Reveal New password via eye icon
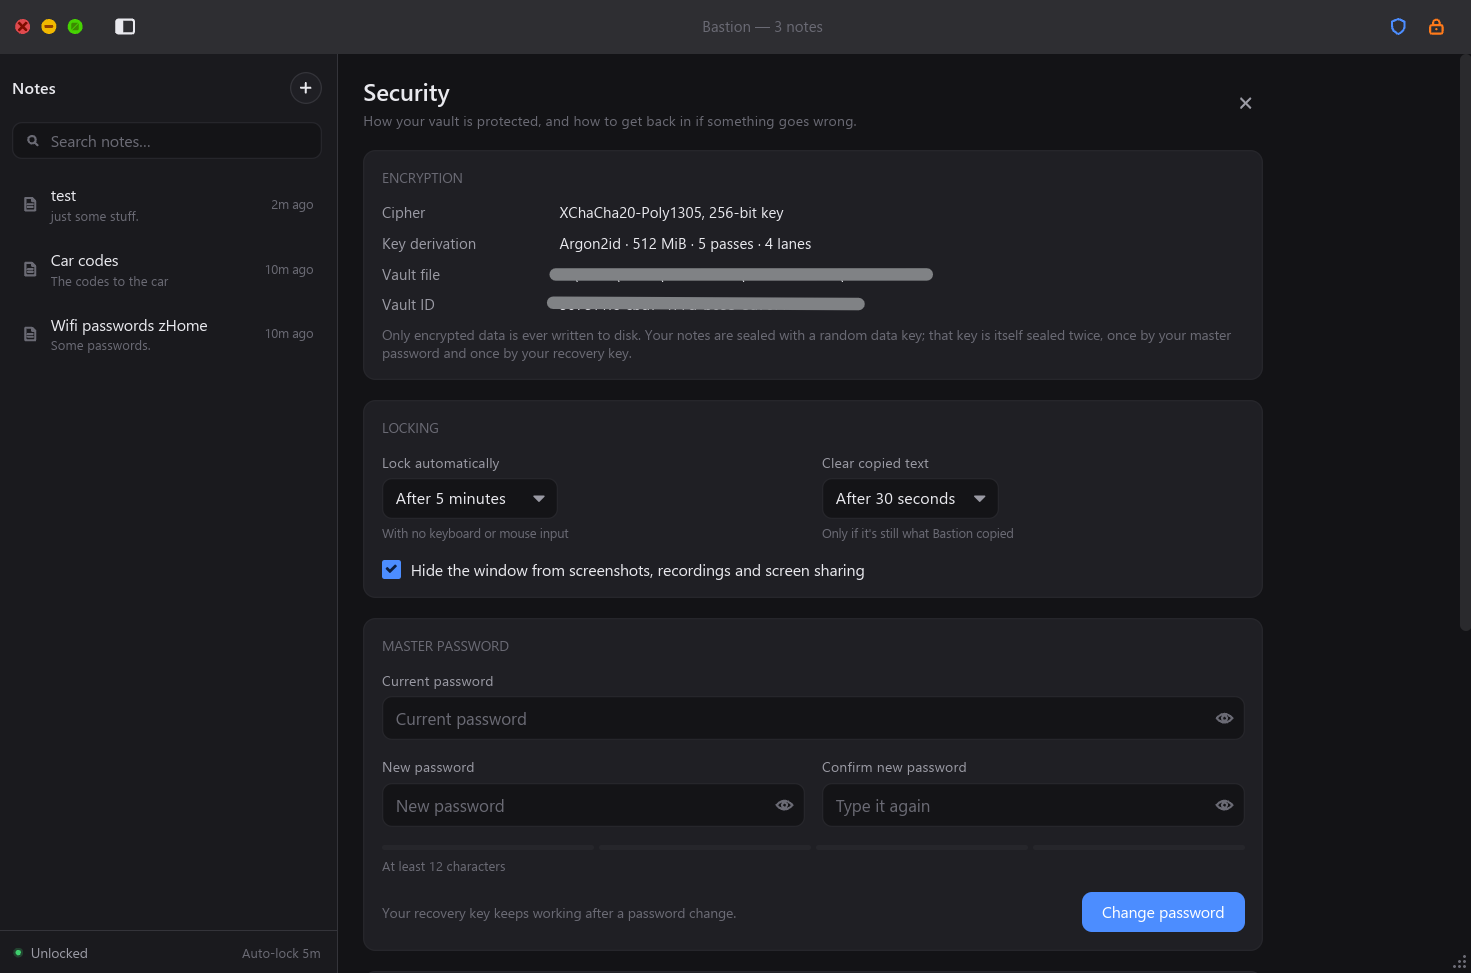The width and height of the screenshot is (1471, 973). (784, 805)
